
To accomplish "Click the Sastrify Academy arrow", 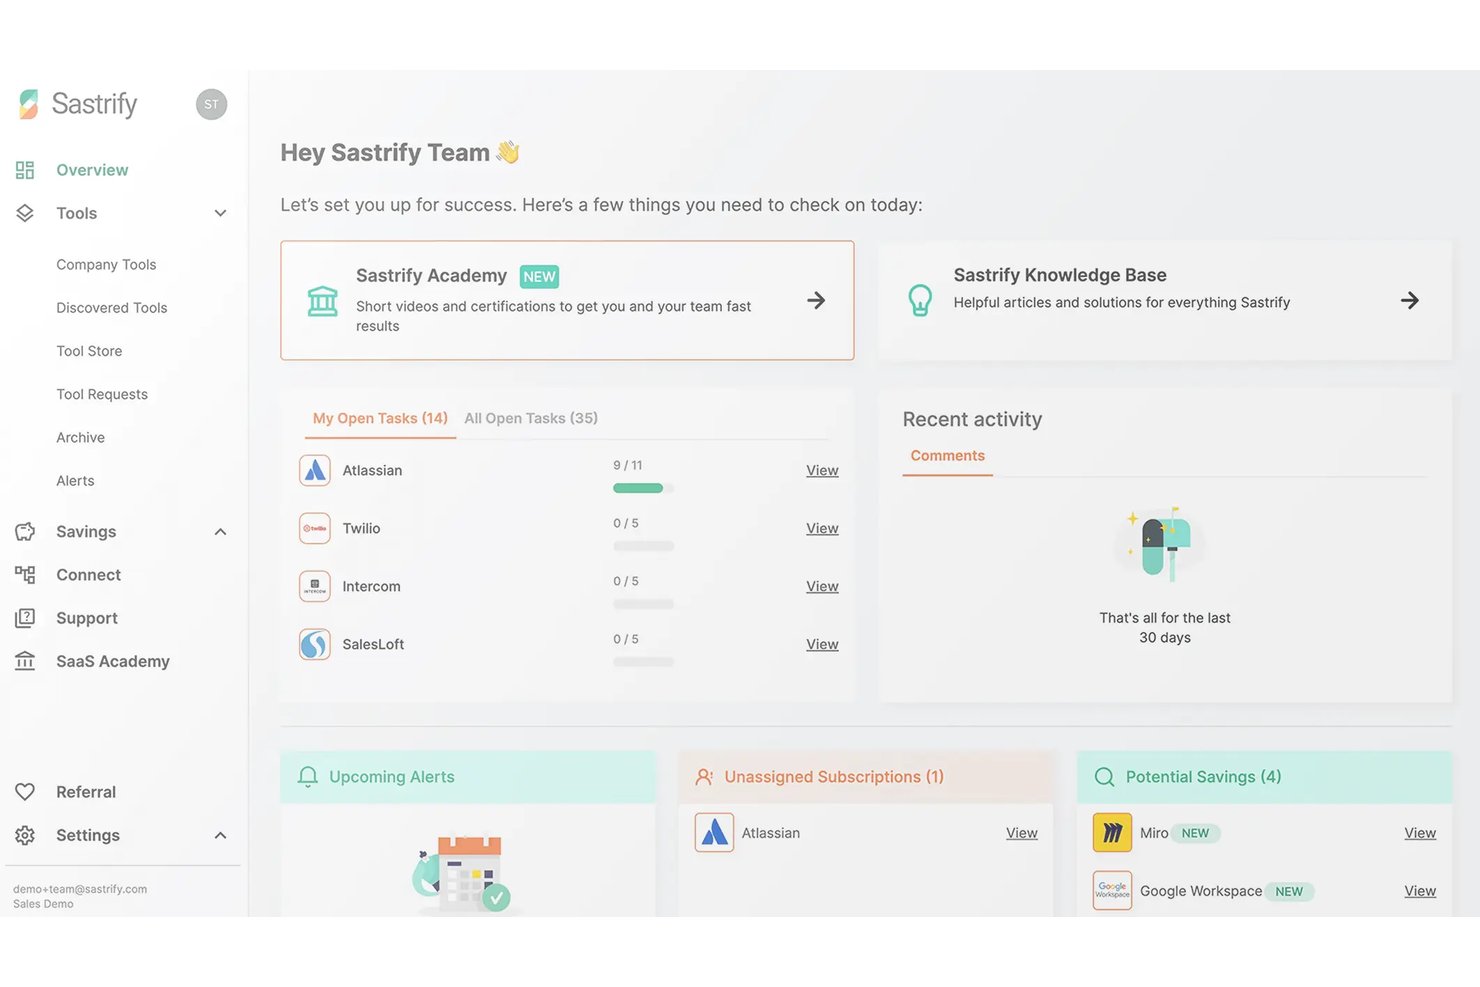I will (816, 300).
